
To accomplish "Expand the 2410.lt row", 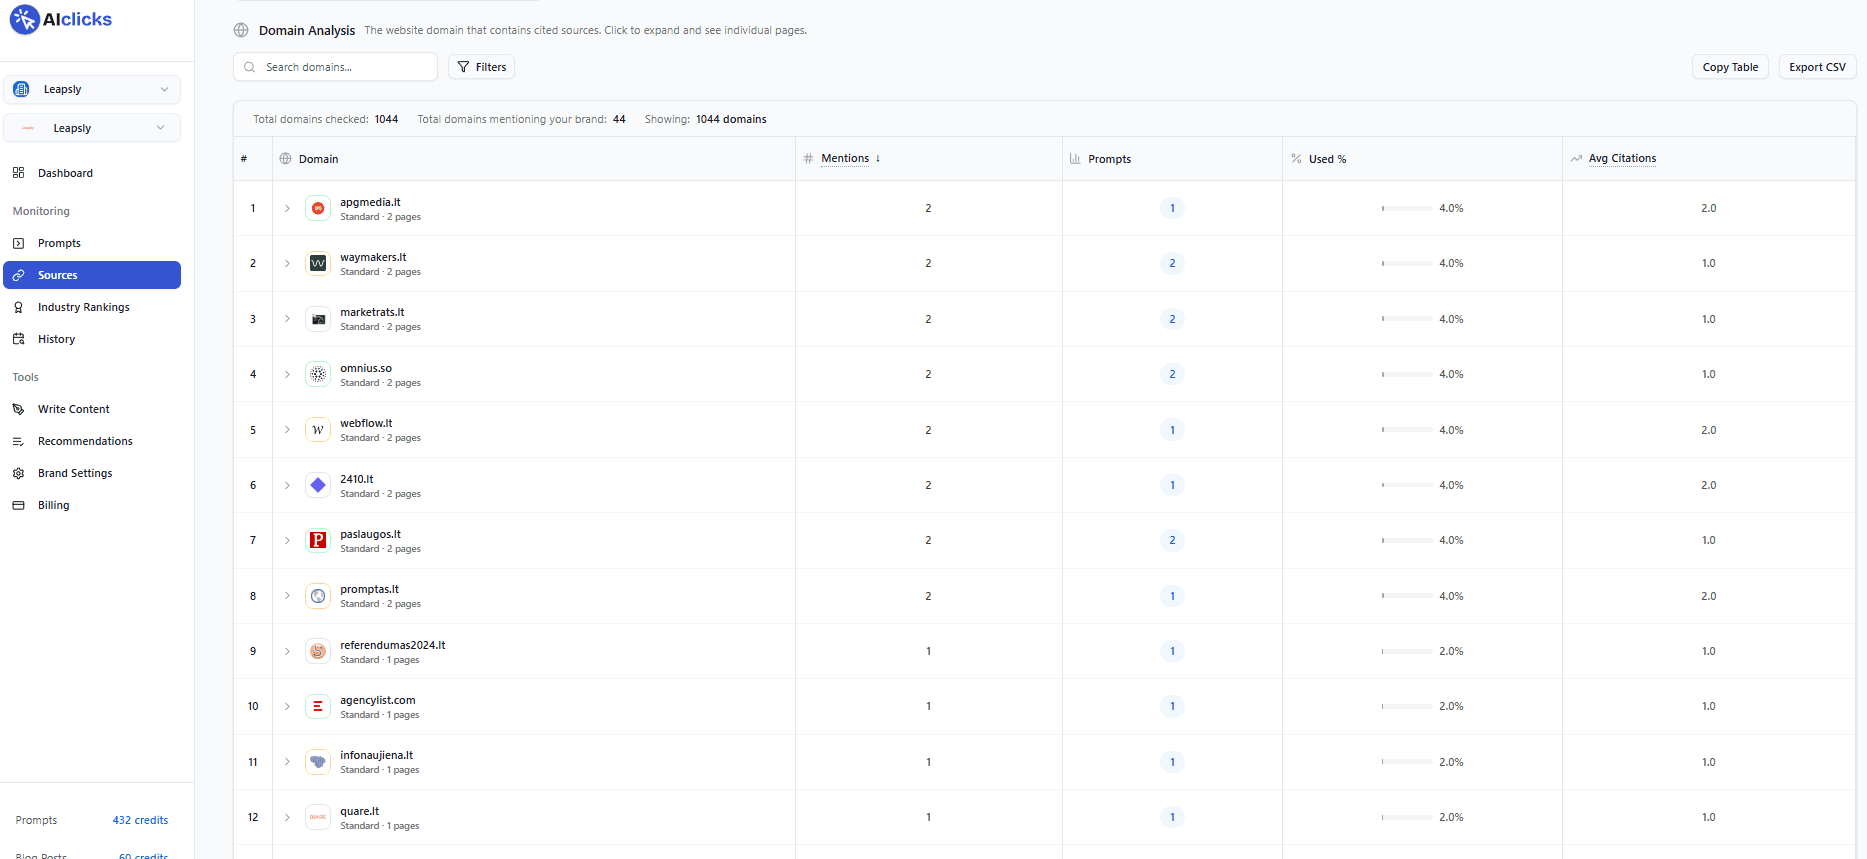I will click(287, 485).
